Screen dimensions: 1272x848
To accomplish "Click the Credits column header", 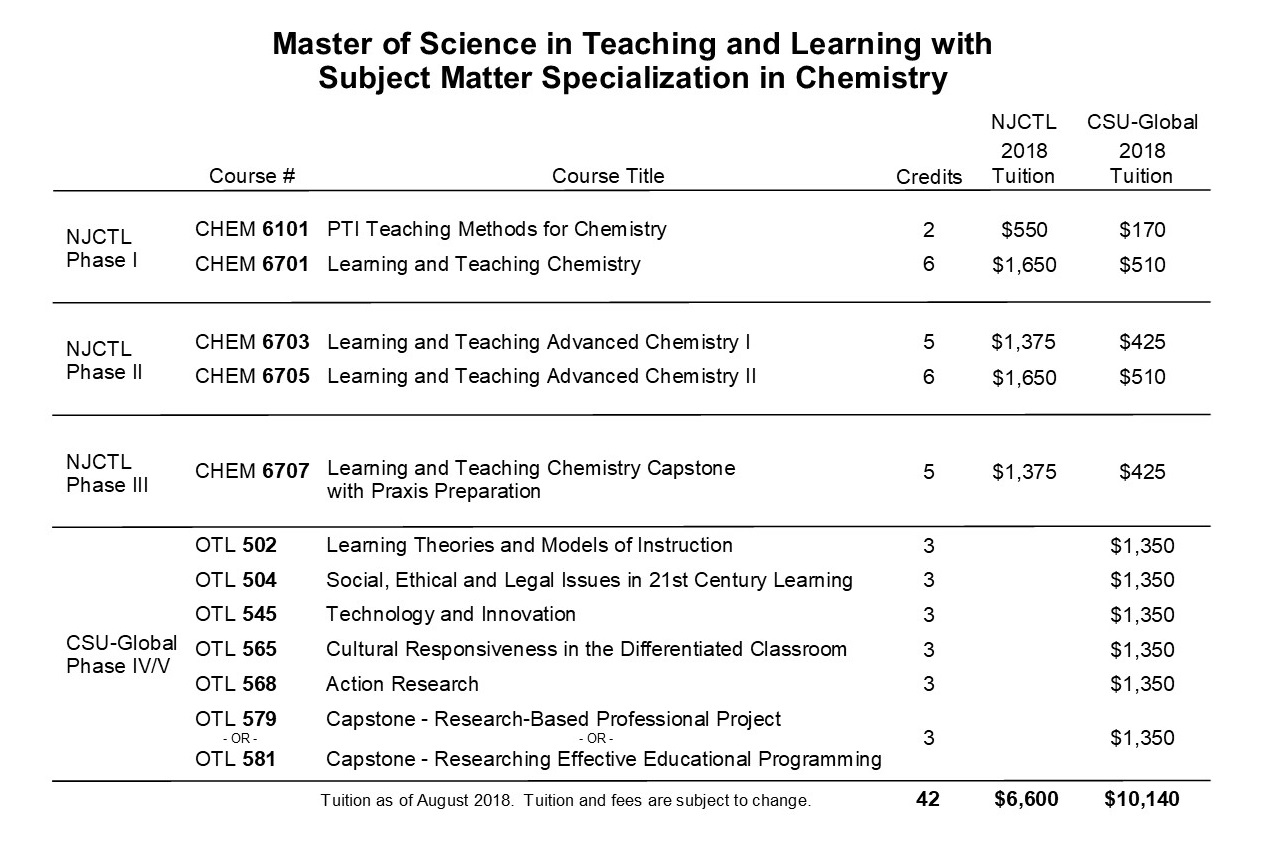I will click(929, 177).
